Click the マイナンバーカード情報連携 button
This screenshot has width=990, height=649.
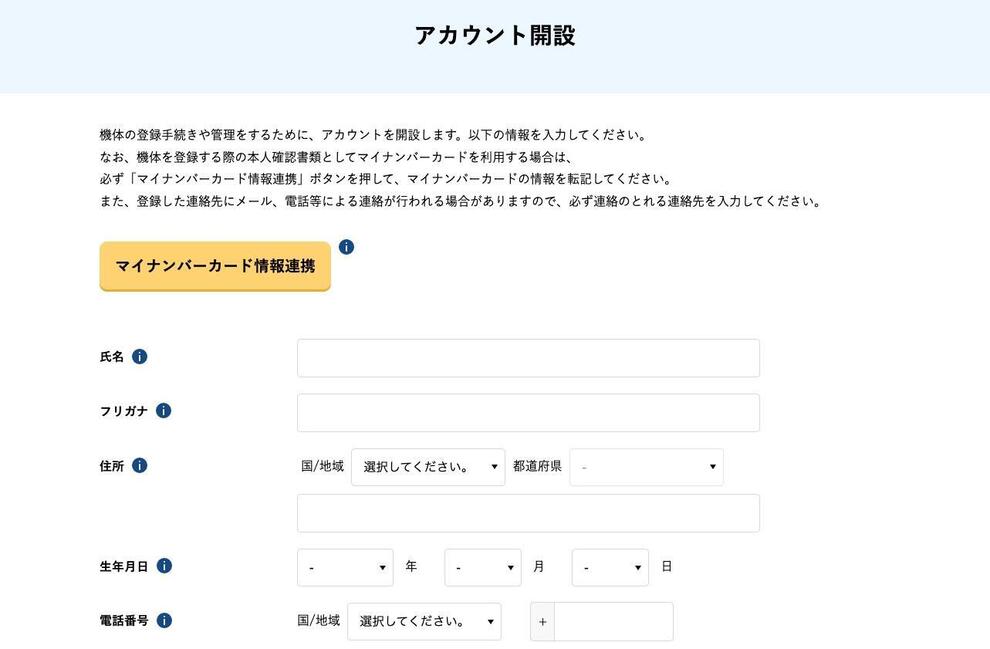click(x=215, y=266)
